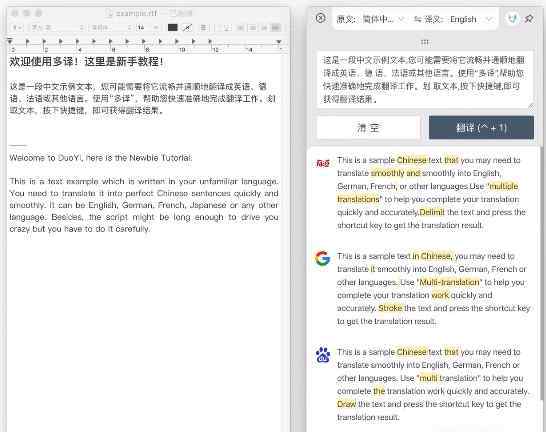
Task: Click the line 'Welcome to DuoYi, here is the Newbie Tutorial'
Action: [100, 158]
